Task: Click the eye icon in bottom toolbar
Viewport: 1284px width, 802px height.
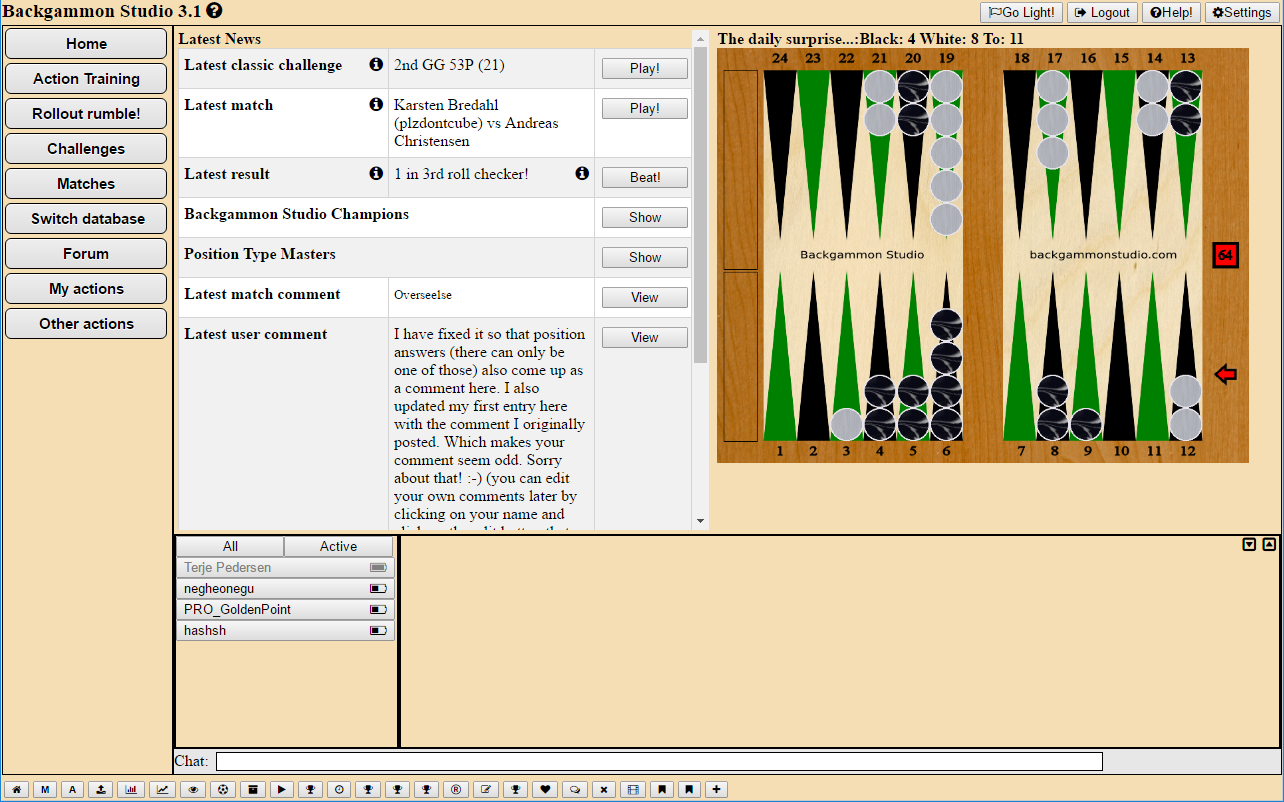Action: click(x=194, y=790)
